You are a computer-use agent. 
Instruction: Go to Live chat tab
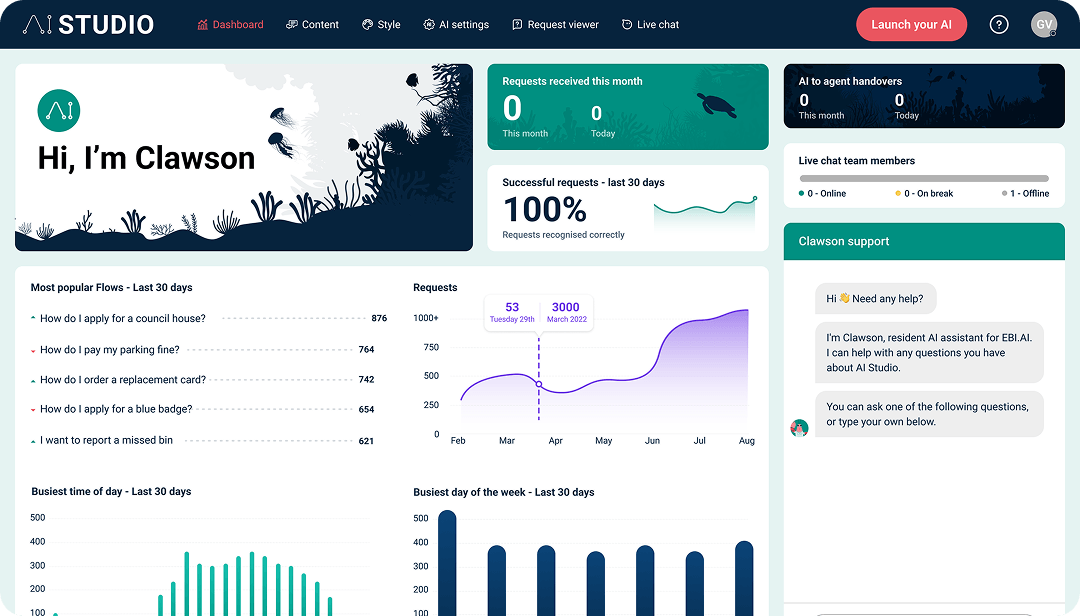coord(650,25)
